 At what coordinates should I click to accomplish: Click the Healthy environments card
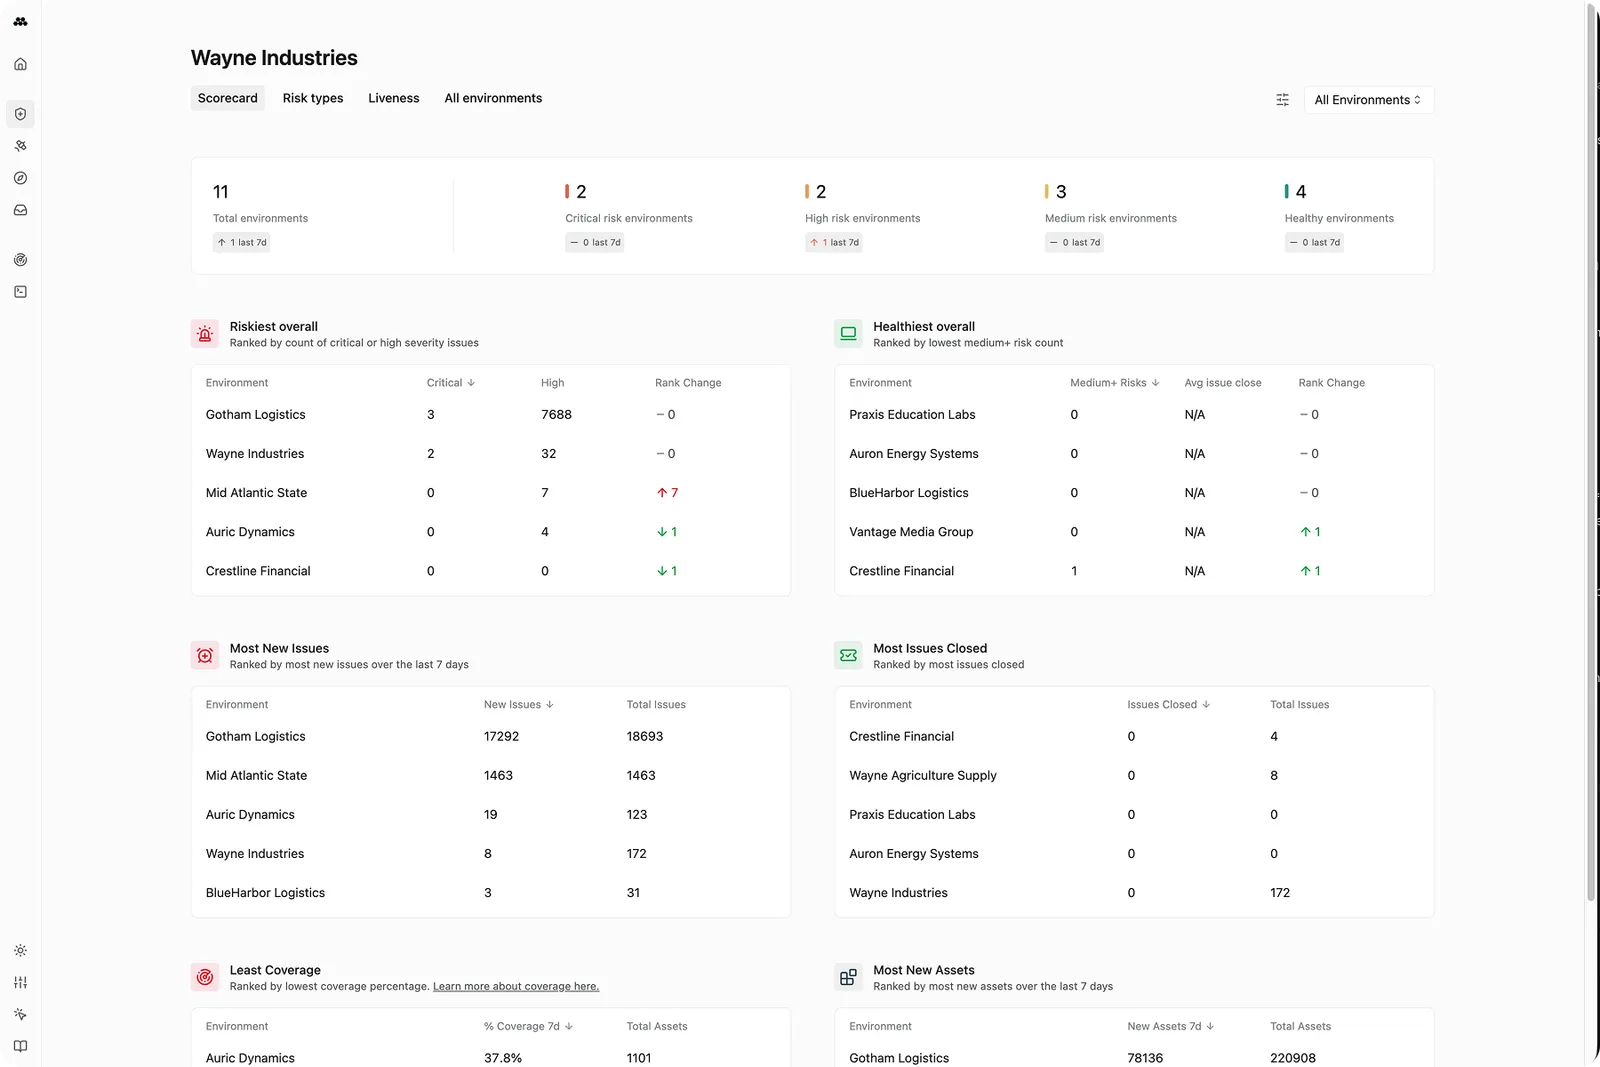(1339, 216)
